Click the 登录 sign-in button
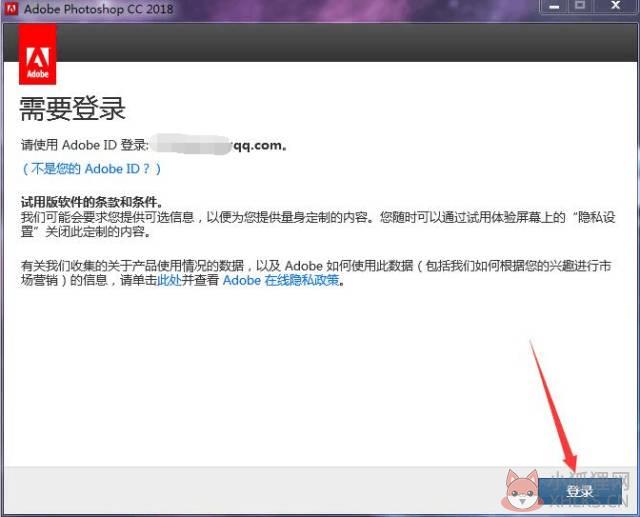Screen dimensions: 640x517 (x=580, y=491)
